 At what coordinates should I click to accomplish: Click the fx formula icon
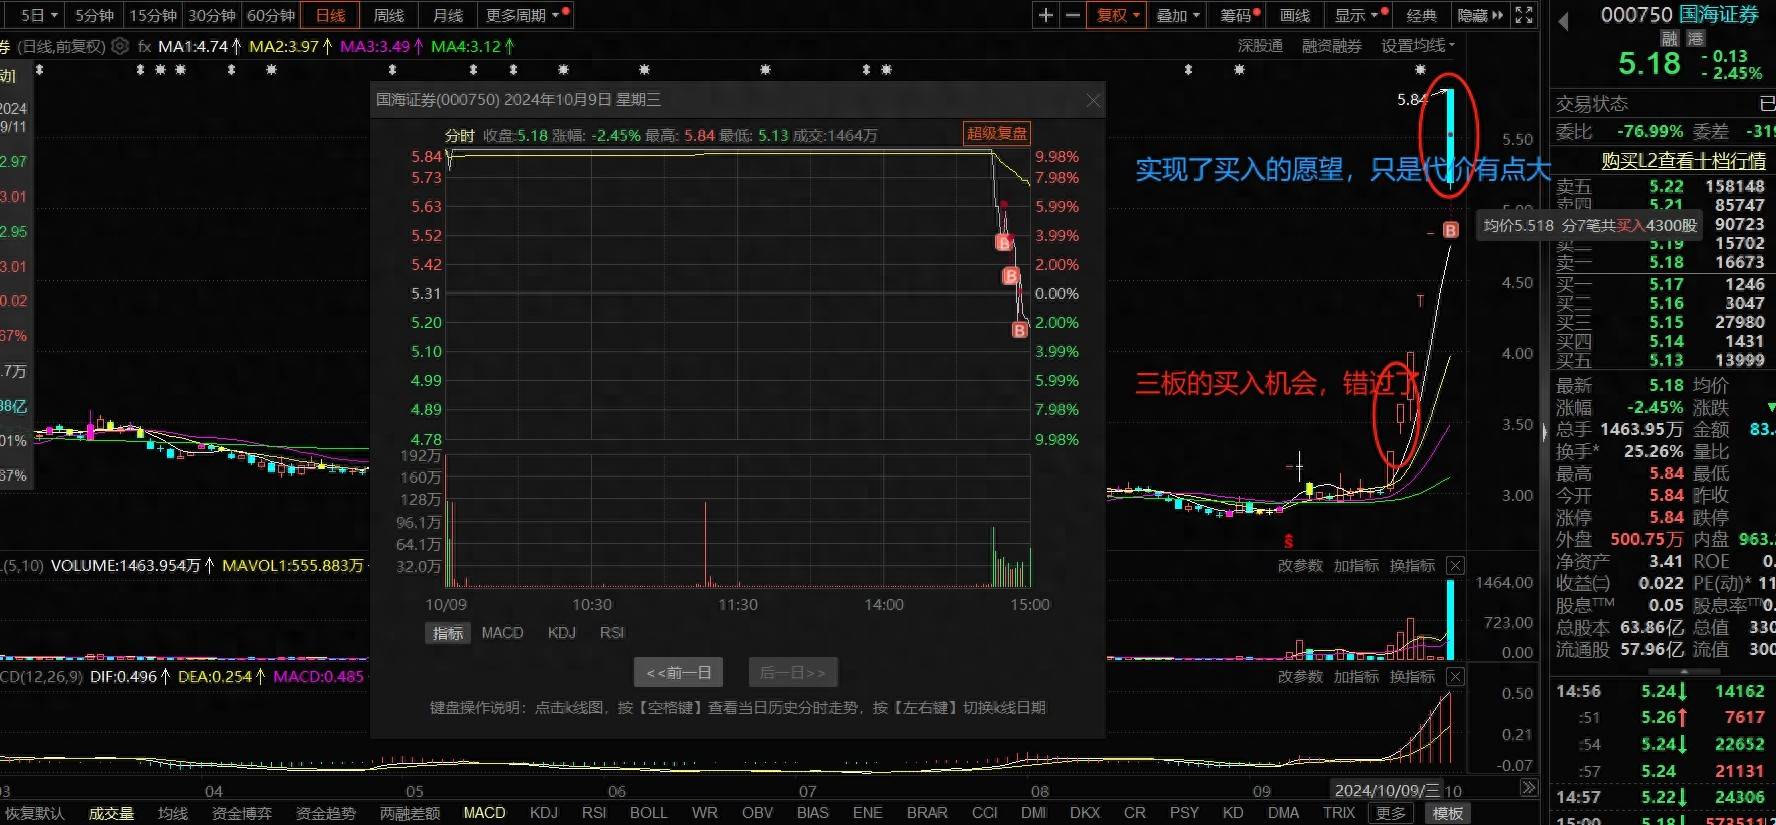[x=145, y=46]
